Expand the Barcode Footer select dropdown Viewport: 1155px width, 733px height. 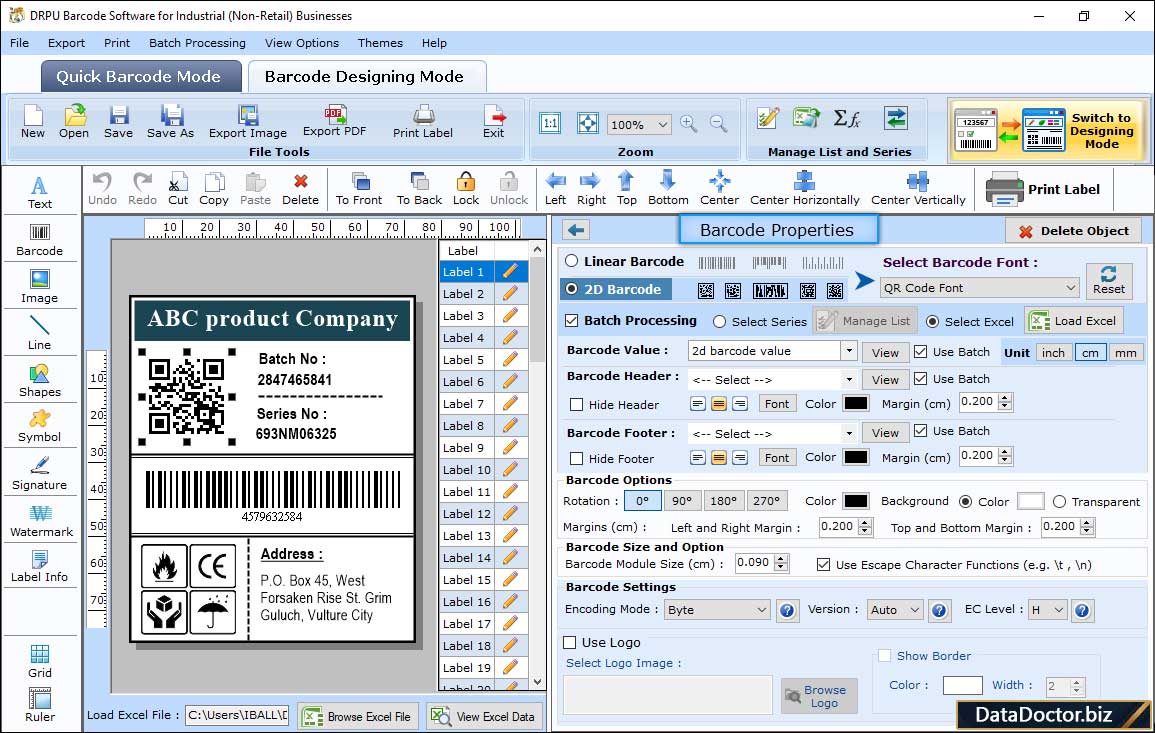(x=849, y=434)
